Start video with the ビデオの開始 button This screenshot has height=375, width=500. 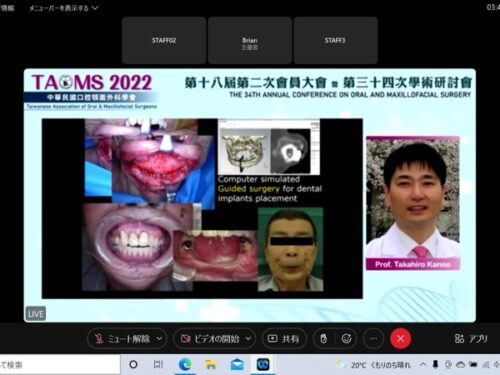(x=209, y=339)
